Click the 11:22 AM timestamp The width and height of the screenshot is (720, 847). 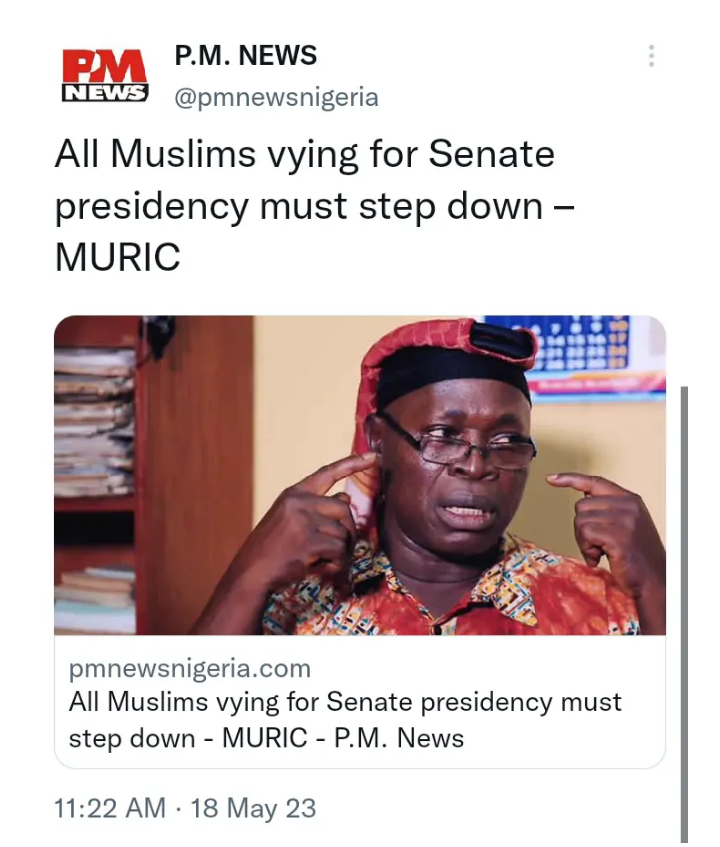click(x=110, y=809)
